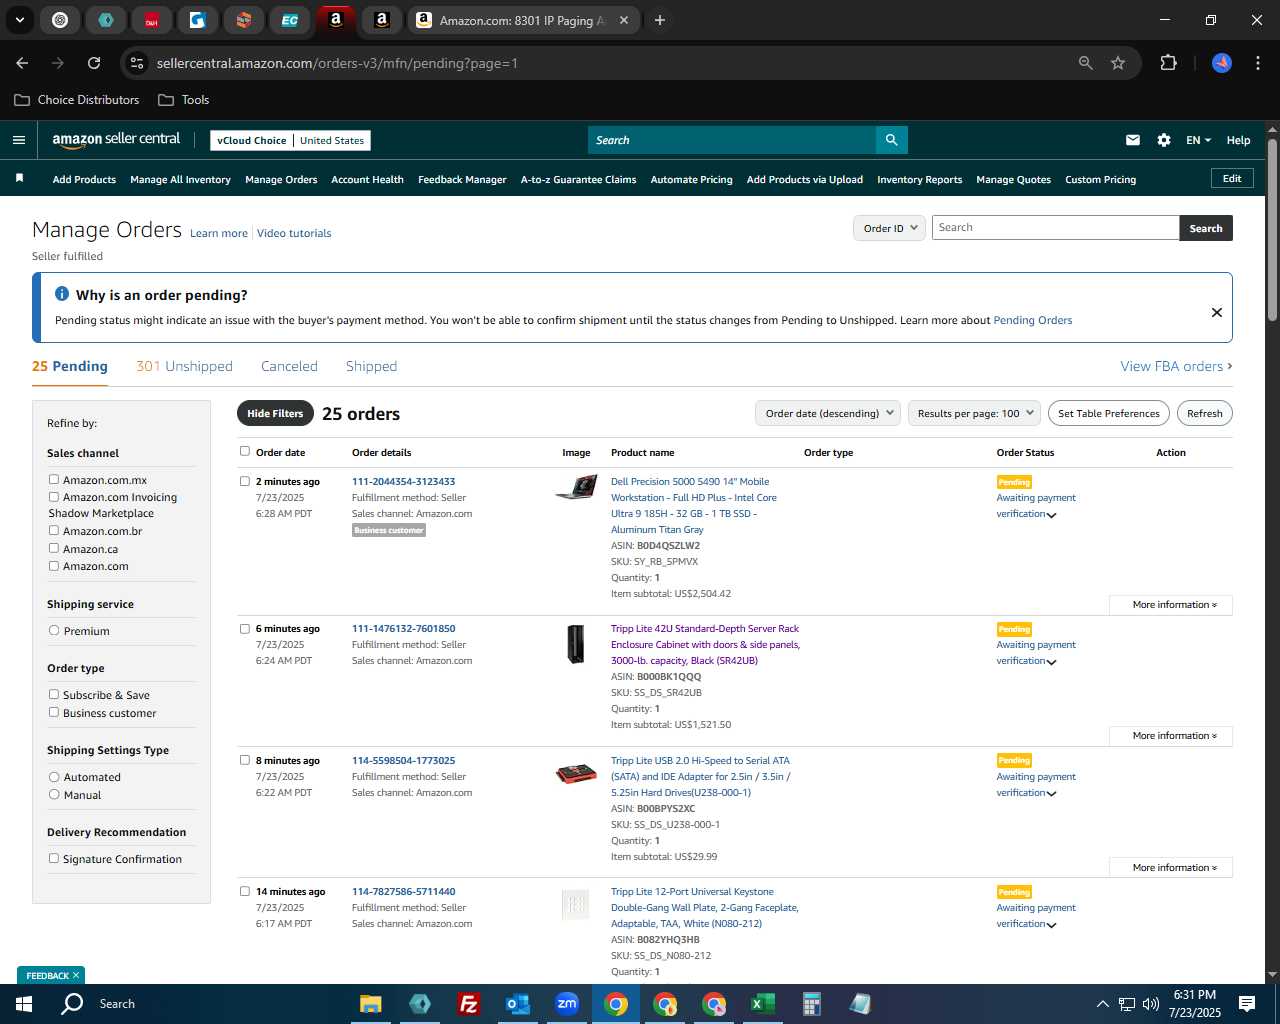Tick the Amazon.com.mx sales channel checkbox
The width and height of the screenshot is (1280, 1024).
click(54, 480)
